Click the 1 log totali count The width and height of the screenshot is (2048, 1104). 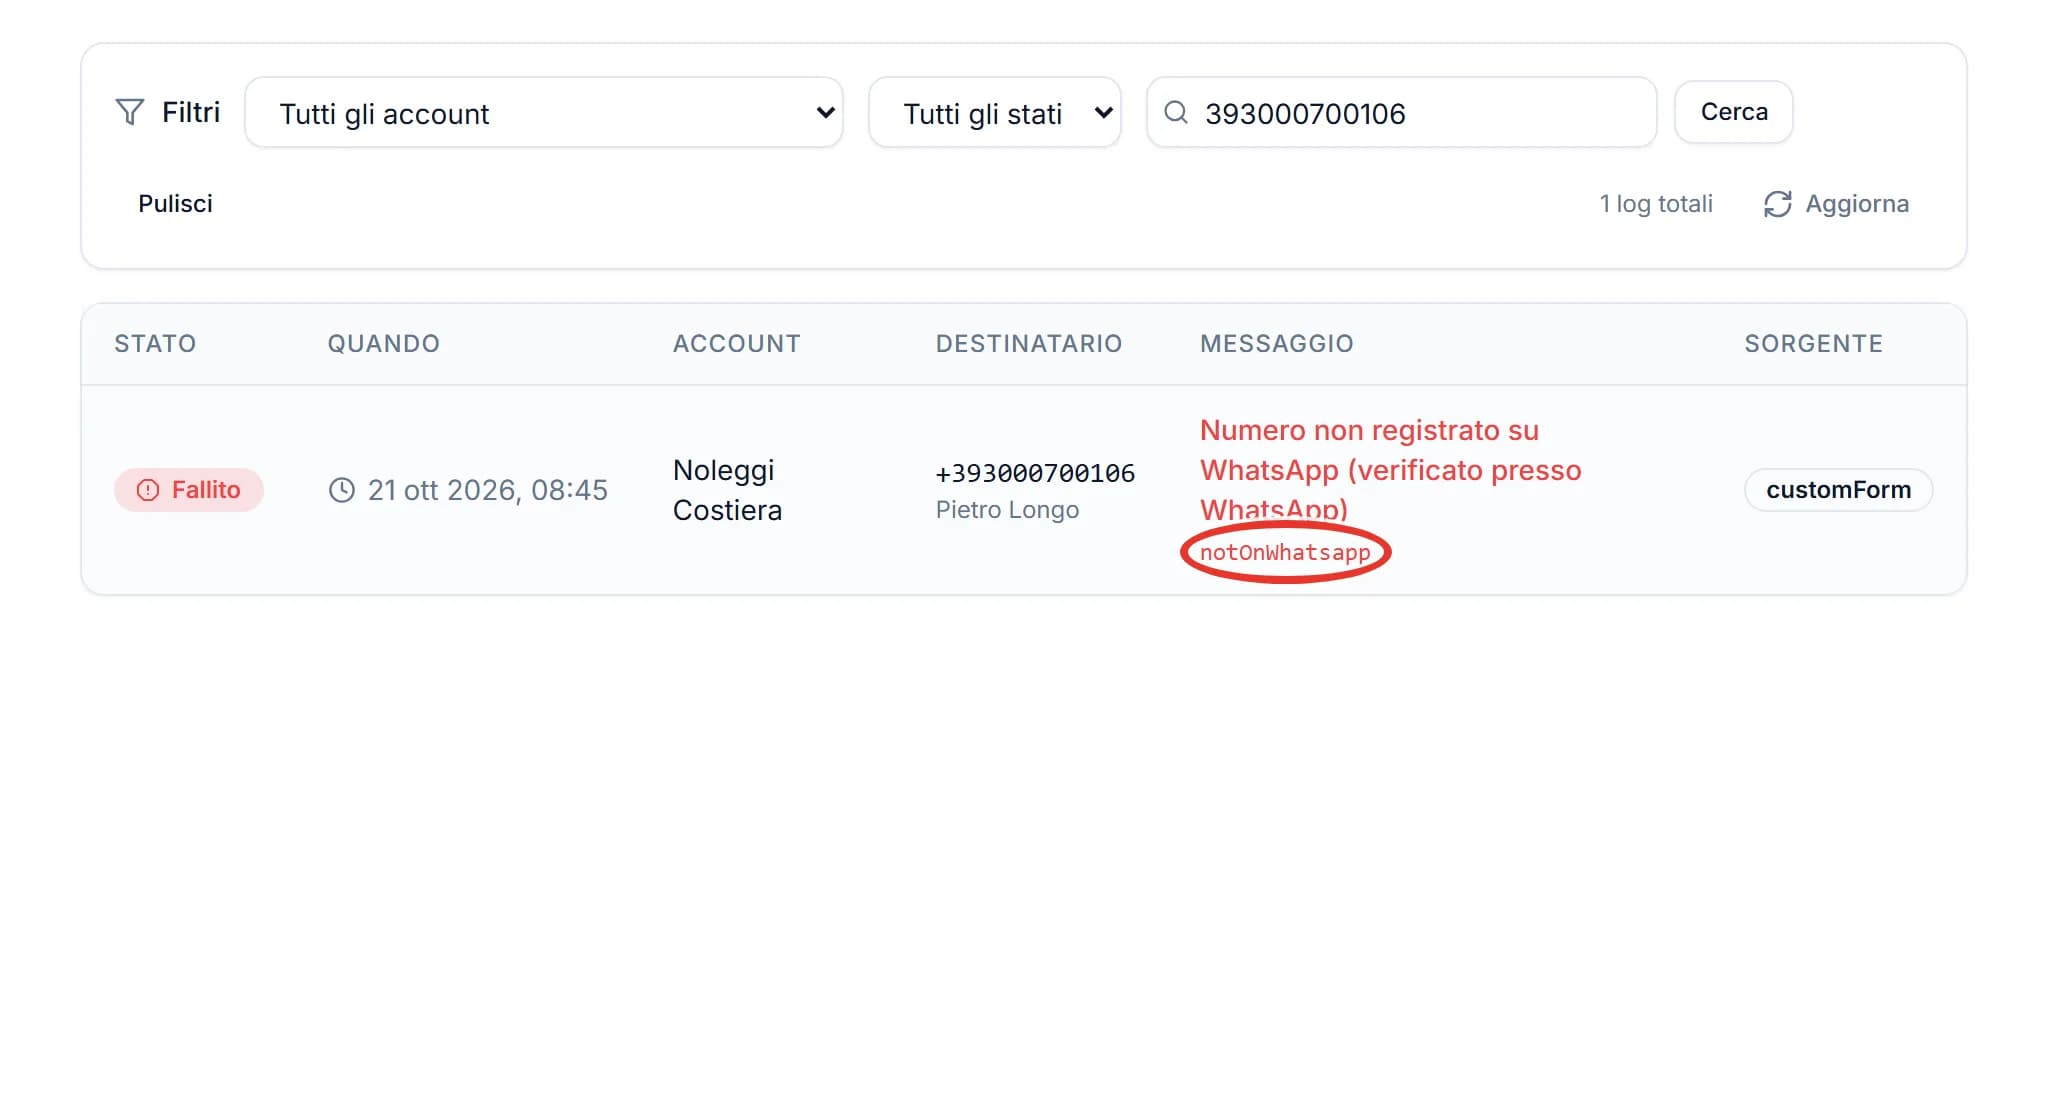[x=1656, y=204]
